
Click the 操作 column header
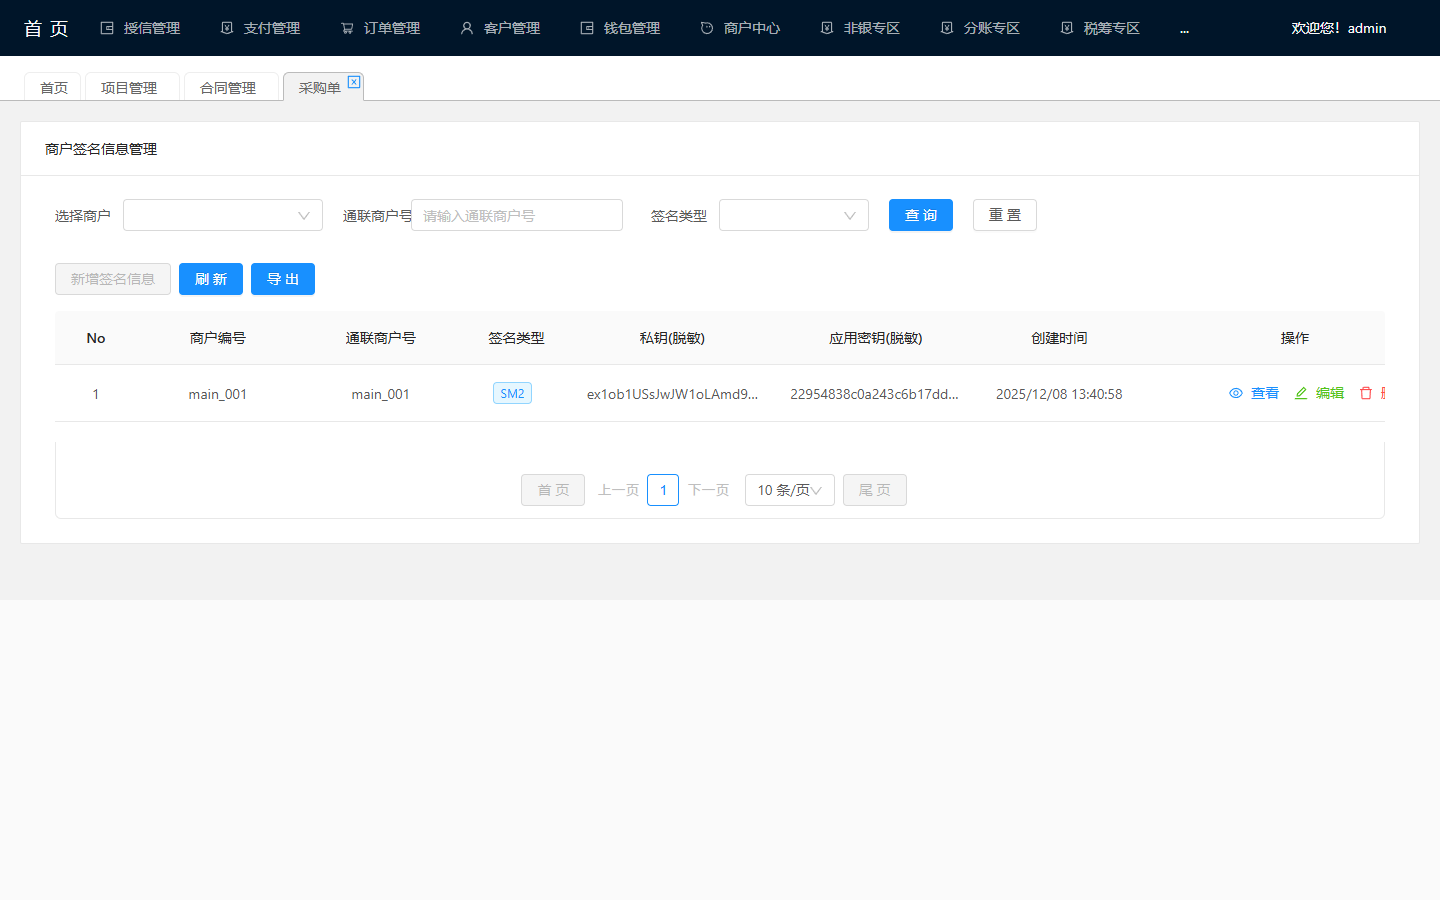(x=1295, y=338)
